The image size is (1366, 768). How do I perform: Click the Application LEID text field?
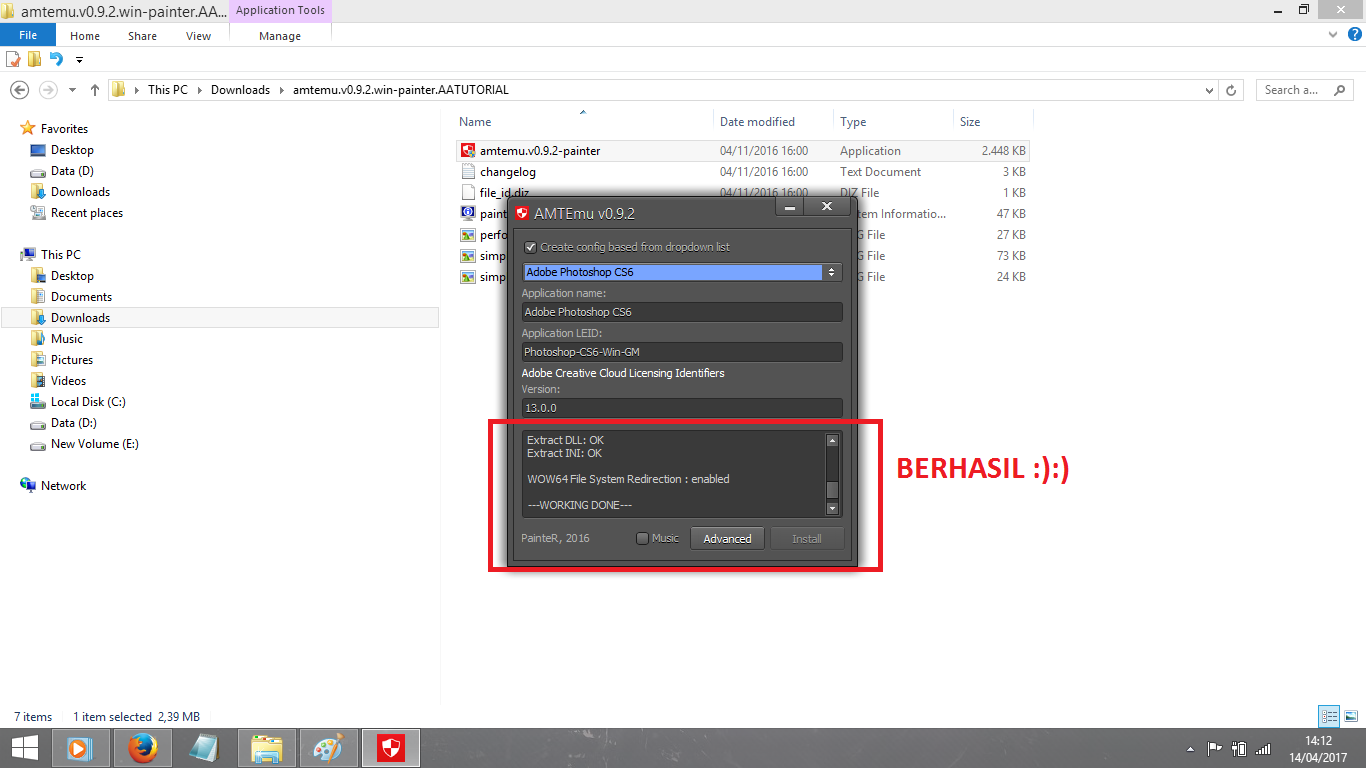[682, 352]
